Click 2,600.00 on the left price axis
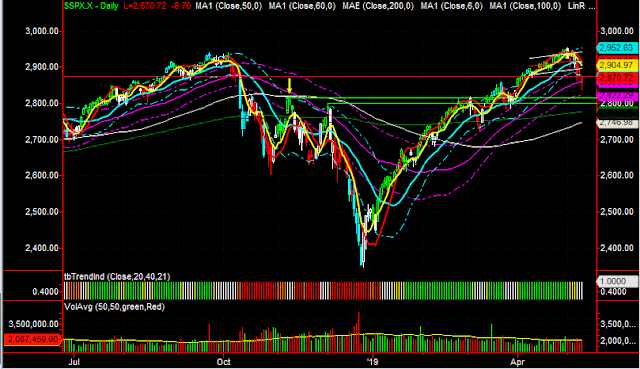Viewport: 640px width, 369px height. click(x=41, y=176)
